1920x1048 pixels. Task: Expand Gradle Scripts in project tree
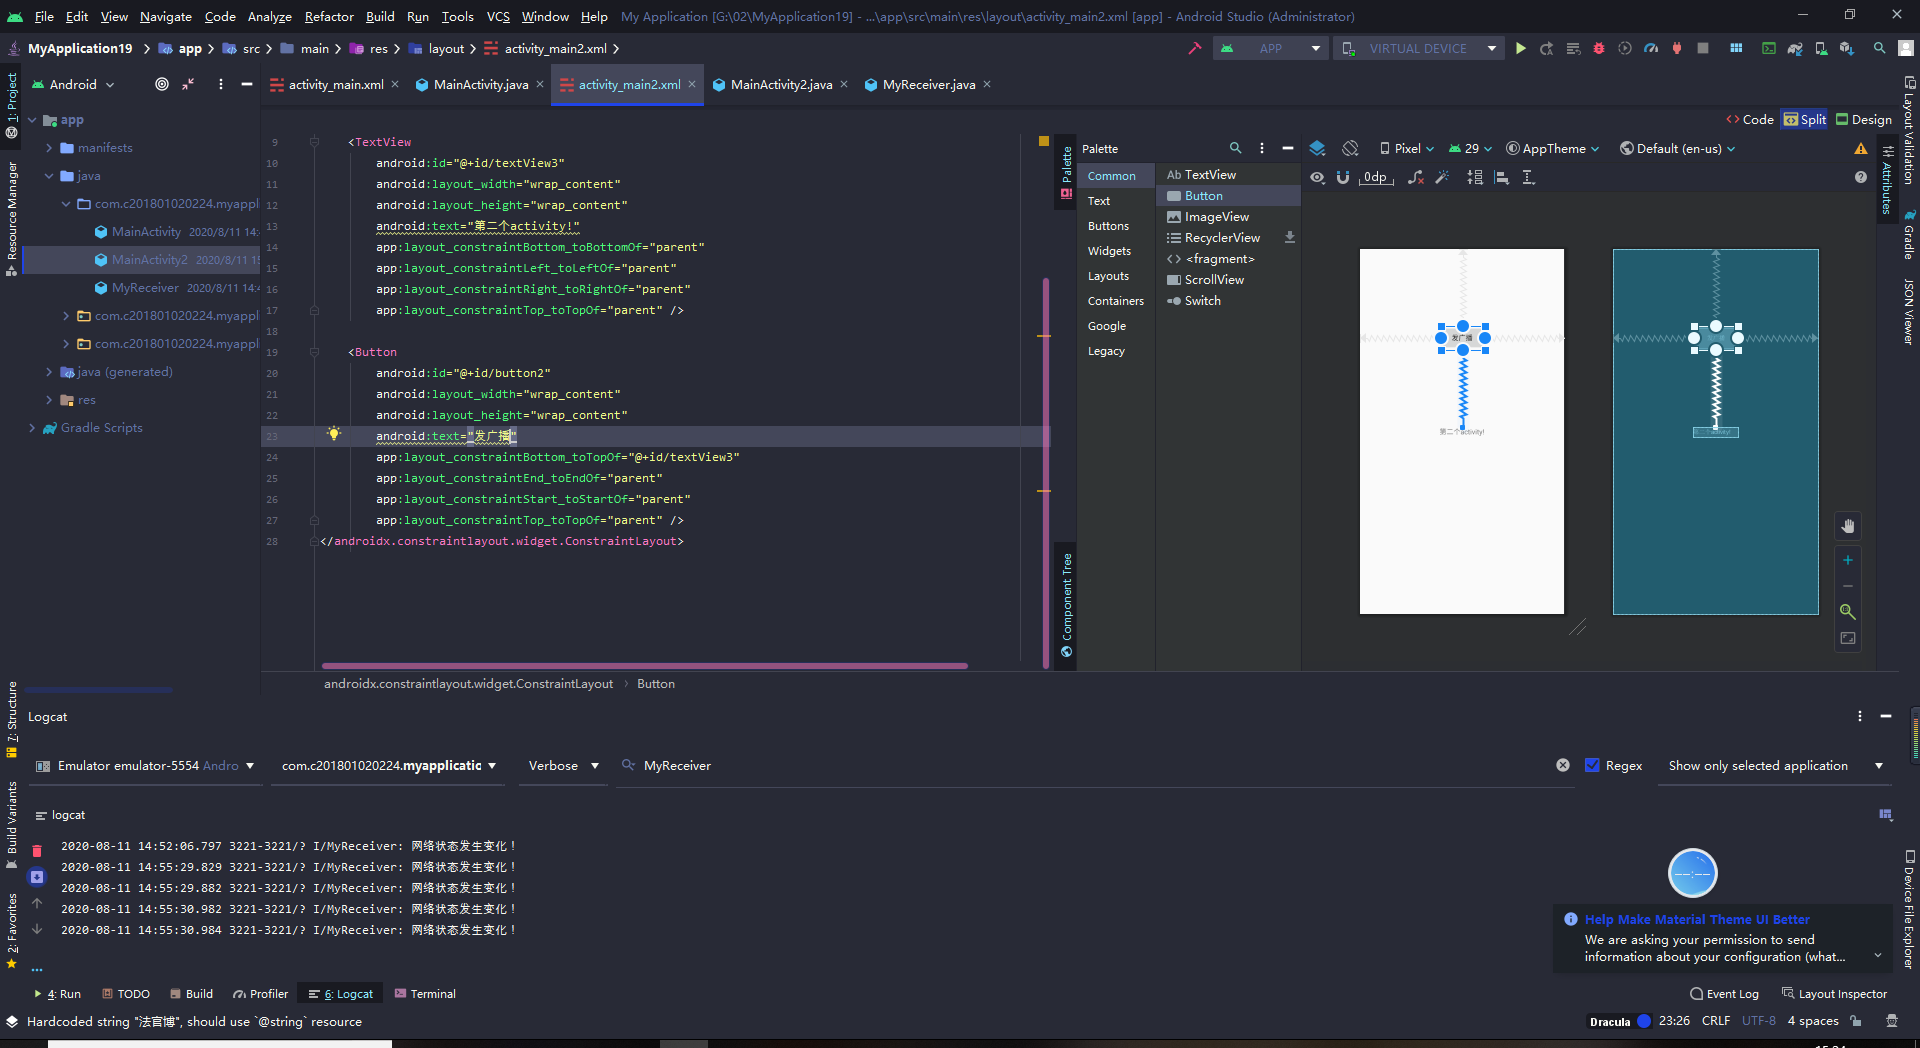click(32, 427)
